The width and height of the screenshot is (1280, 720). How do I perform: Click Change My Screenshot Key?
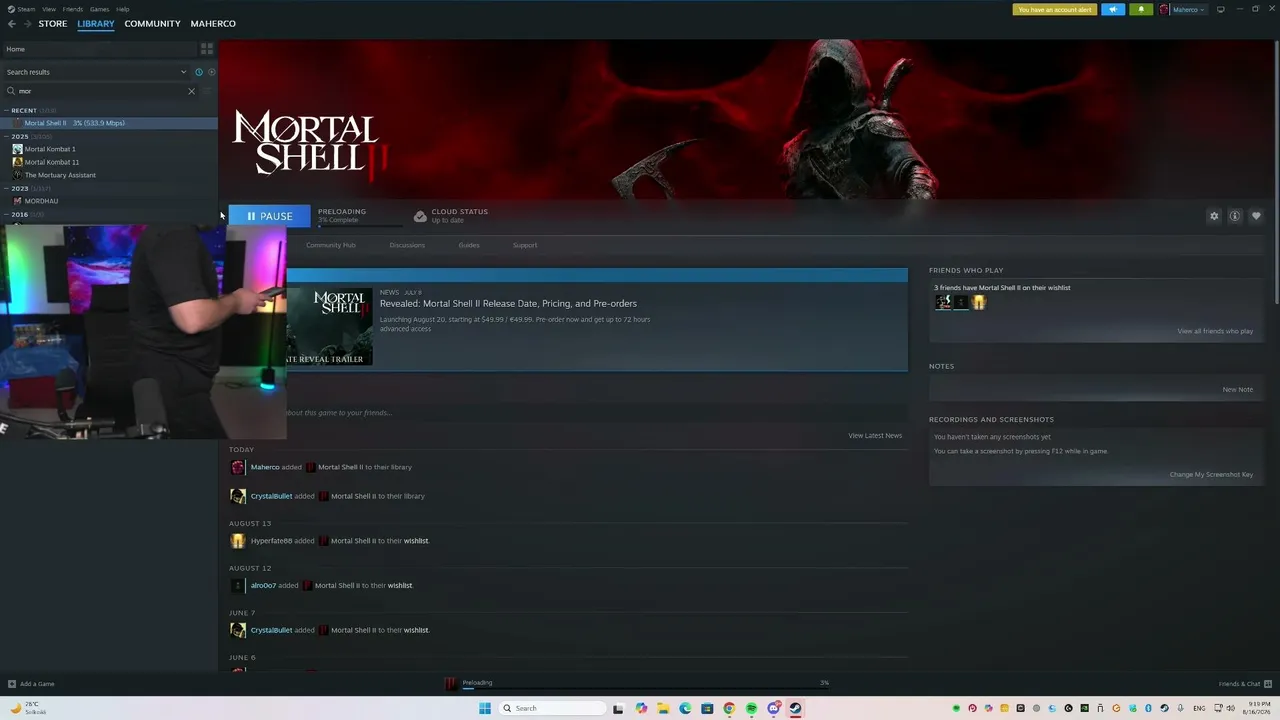(x=1211, y=475)
